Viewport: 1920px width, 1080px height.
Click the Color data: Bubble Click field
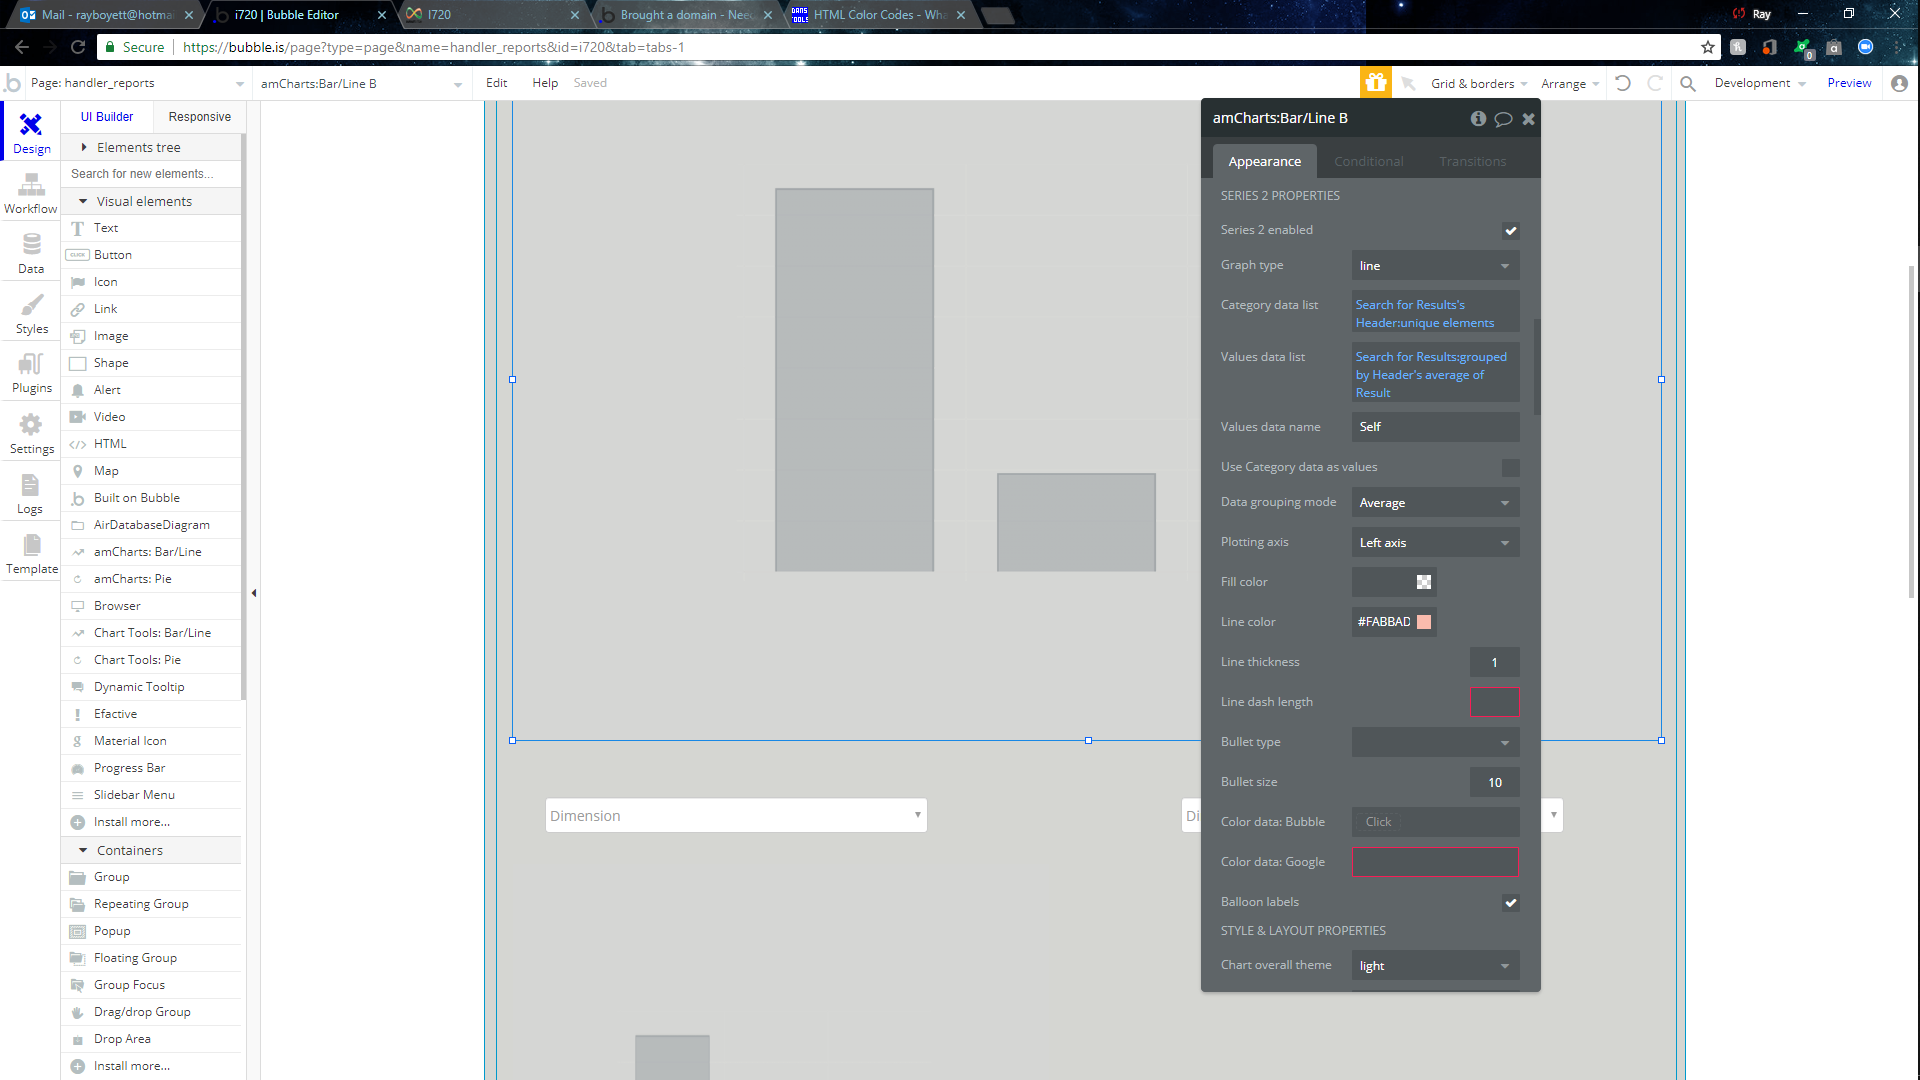tap(1435, 822)
